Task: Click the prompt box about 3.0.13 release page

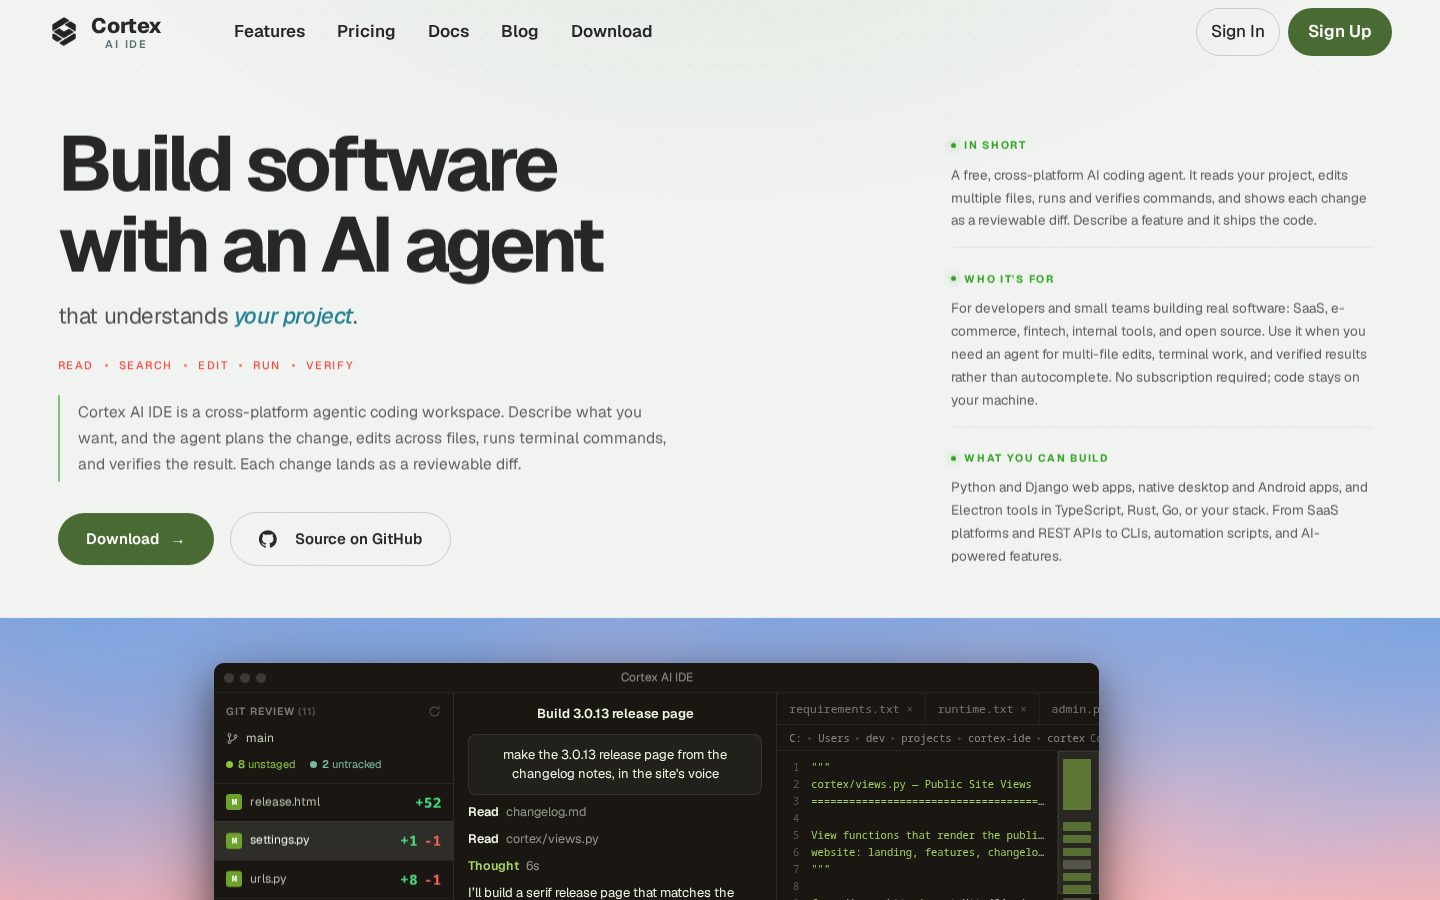Action: [x=615, y=764]
